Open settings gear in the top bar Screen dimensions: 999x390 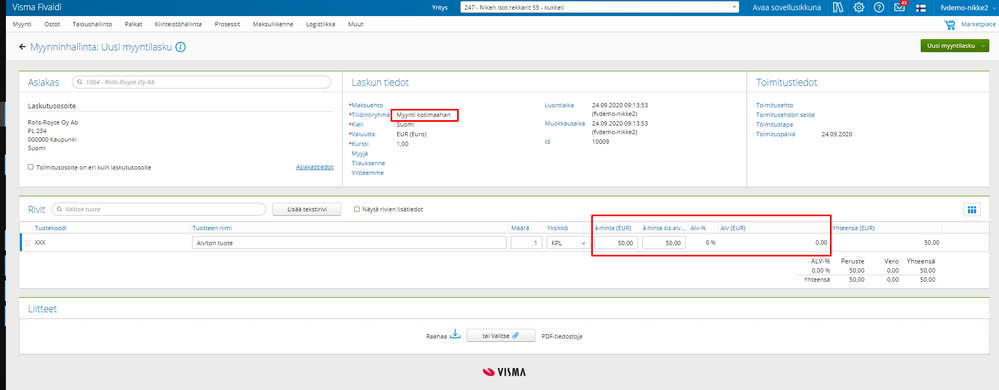pos(859,8)
